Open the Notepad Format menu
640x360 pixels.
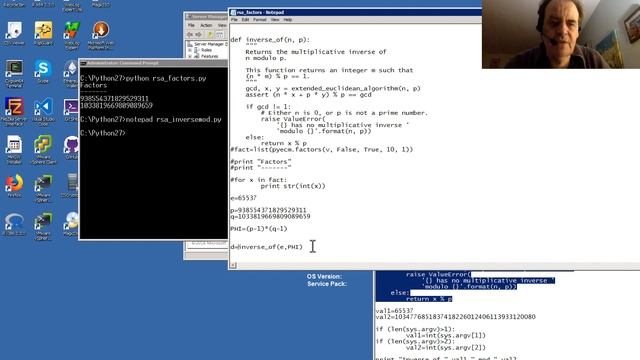[x=260, y=20]
